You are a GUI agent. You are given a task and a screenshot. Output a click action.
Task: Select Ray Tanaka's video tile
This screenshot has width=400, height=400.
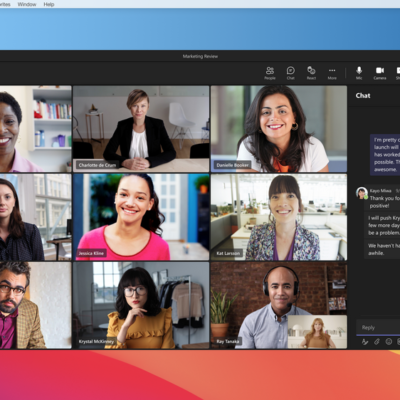tap(279, 305)
